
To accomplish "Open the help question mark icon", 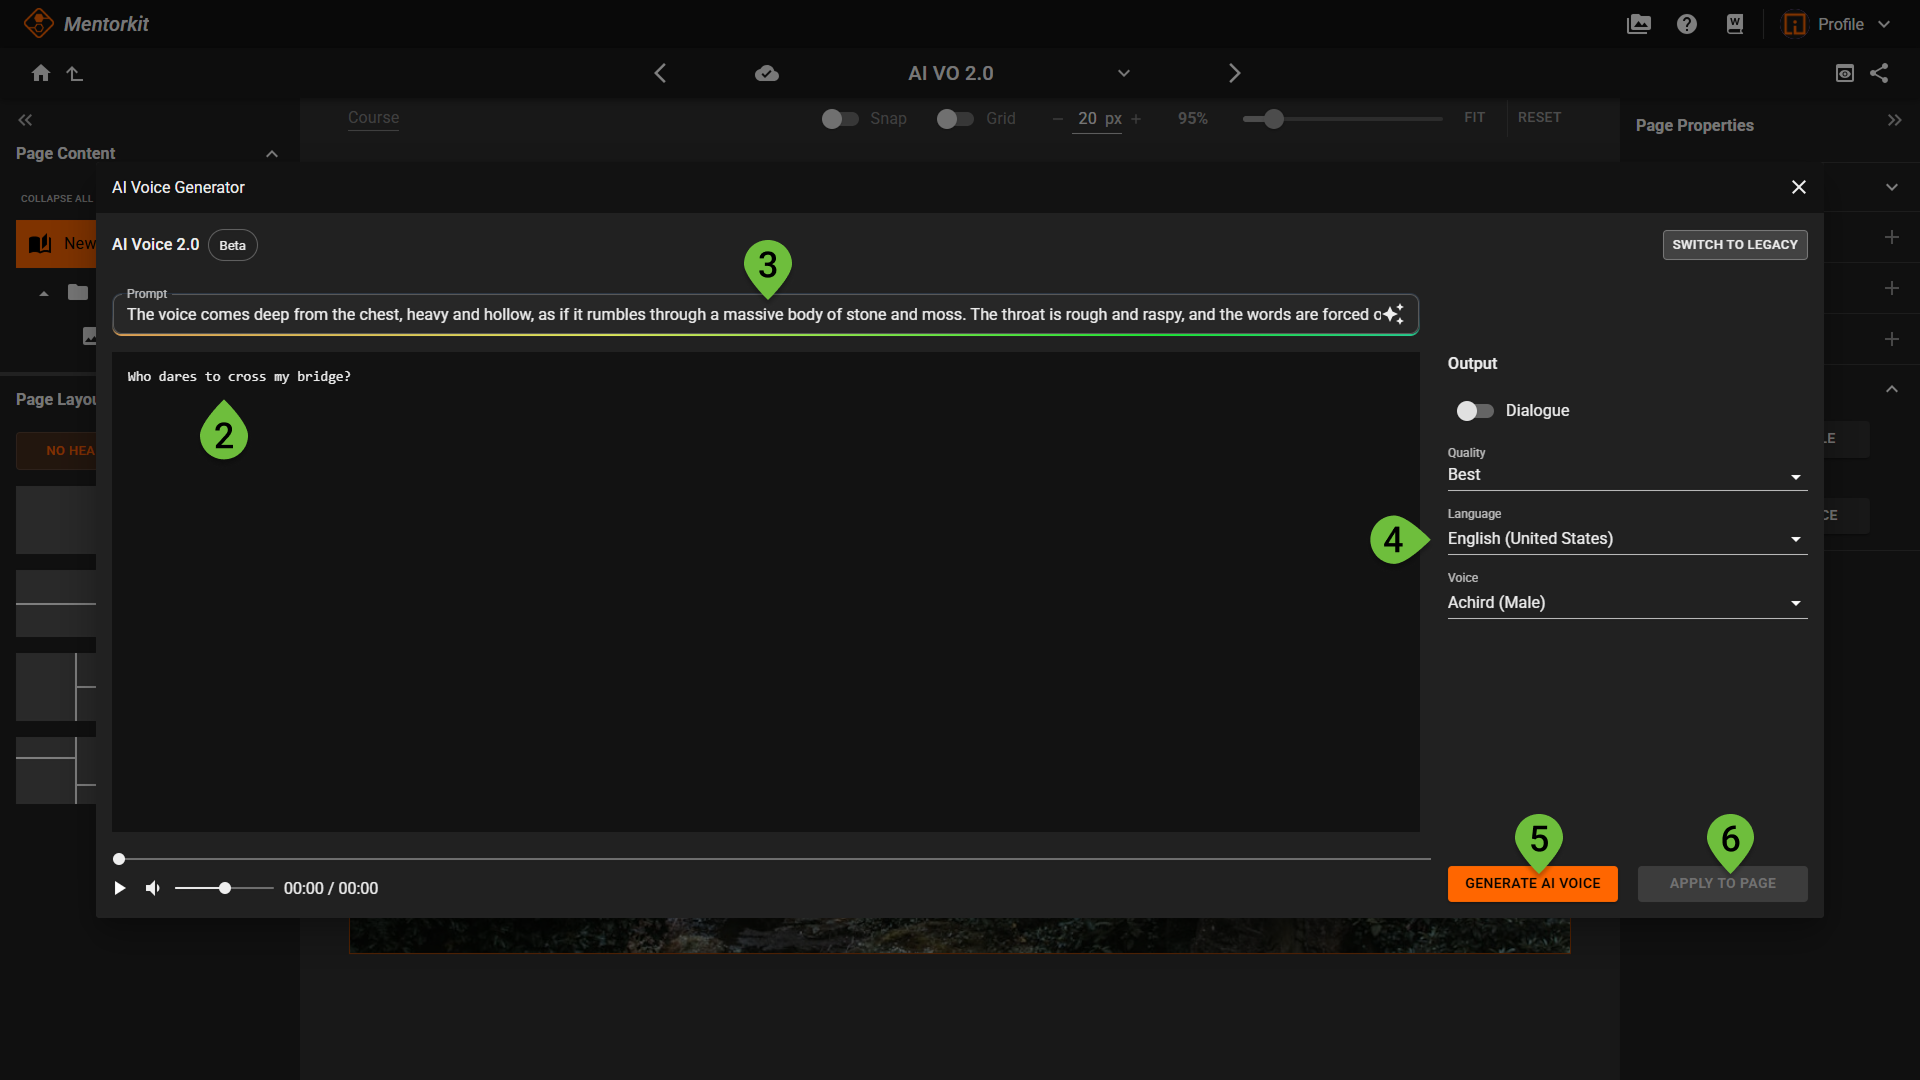I will 1687,24.
